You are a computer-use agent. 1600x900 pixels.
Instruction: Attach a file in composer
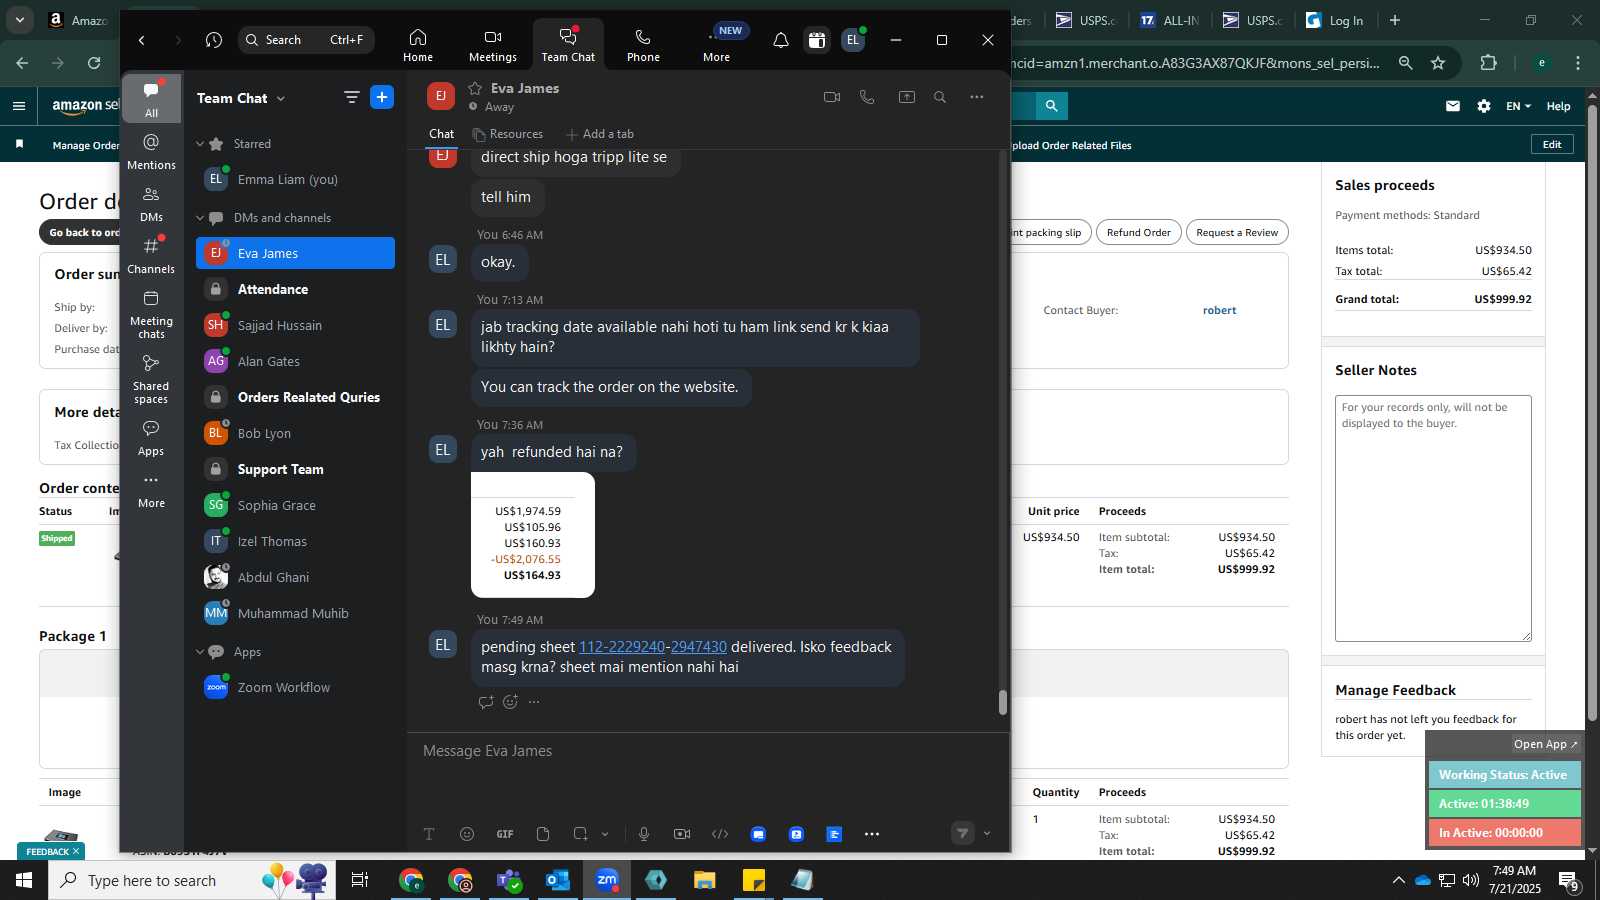coord(543,834)
